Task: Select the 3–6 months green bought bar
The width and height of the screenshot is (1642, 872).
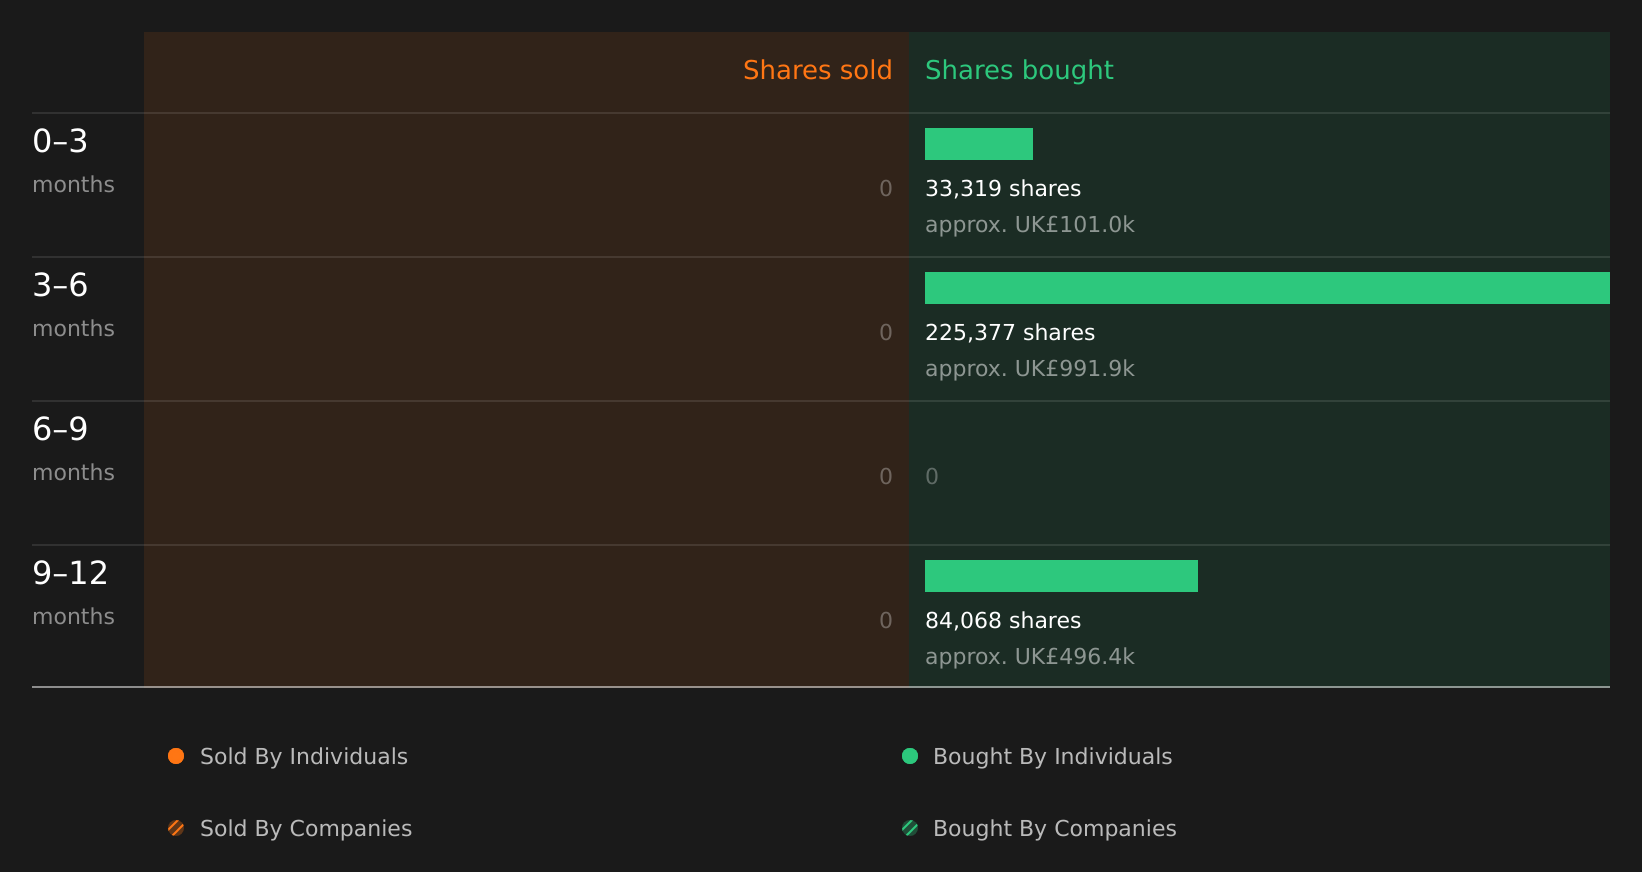Action: 1267,288
